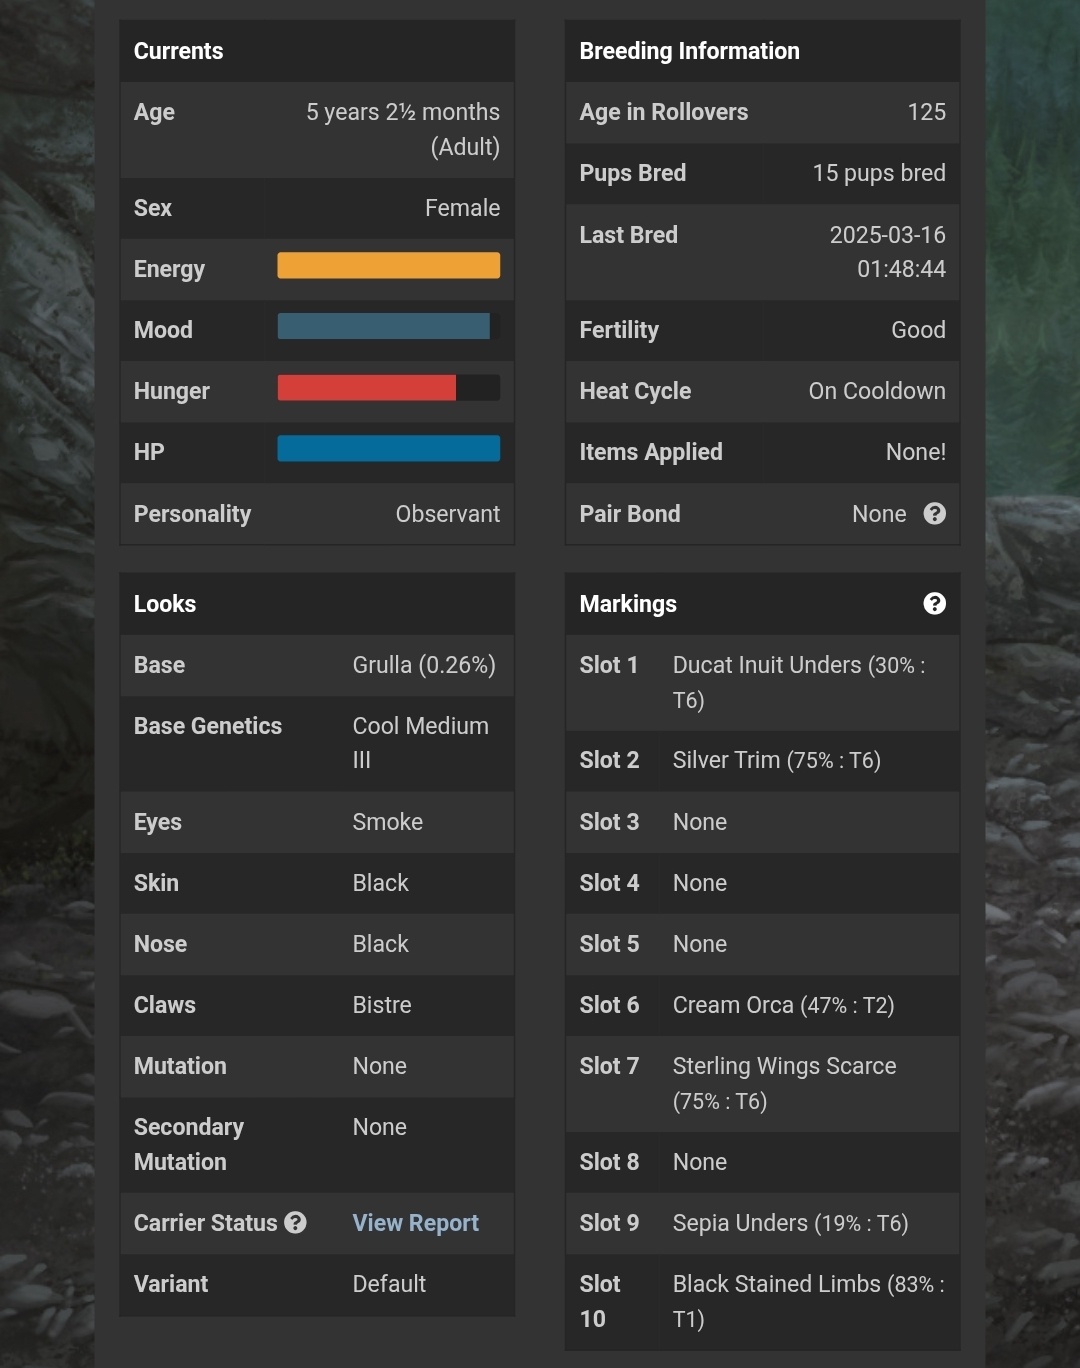This screenshot has width=1080, height=1368.
Task: Select the Sepia Unders marking in Slot 9
Action: 790,1223
